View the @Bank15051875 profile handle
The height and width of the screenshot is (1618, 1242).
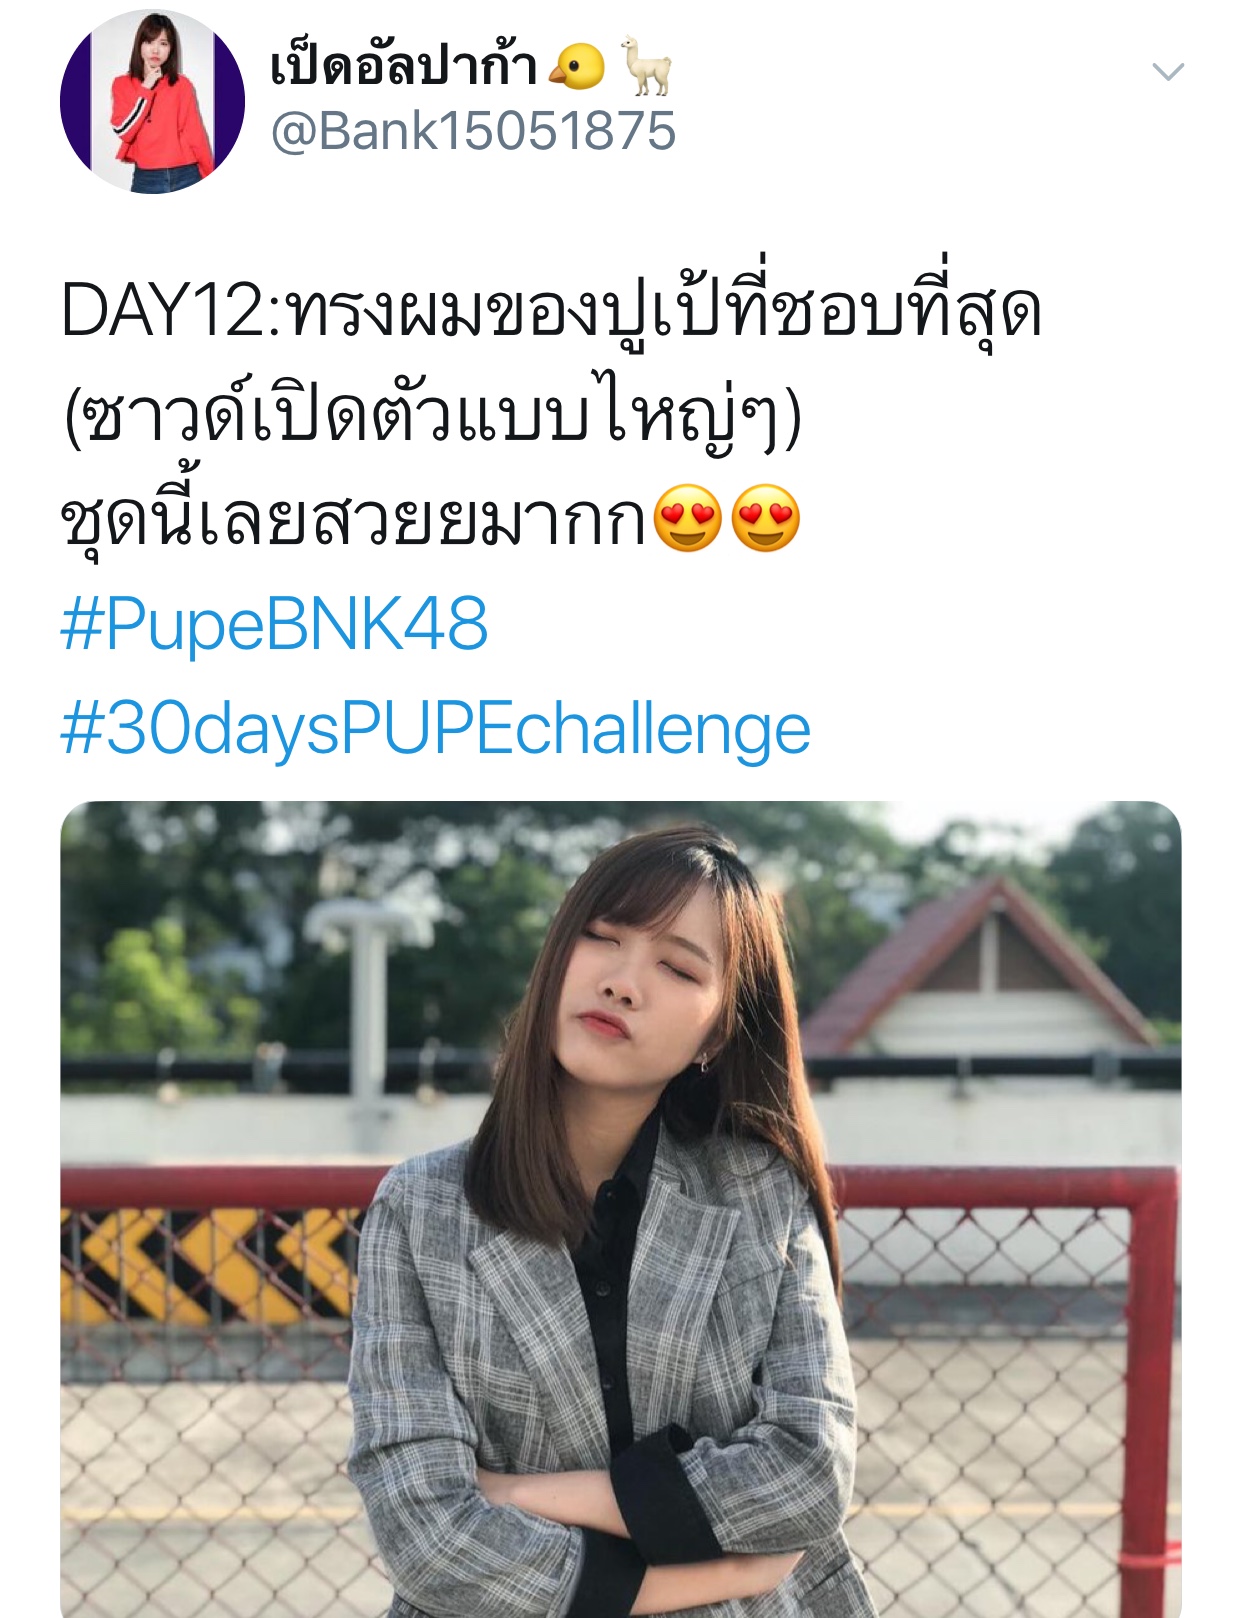click(473, 131)
